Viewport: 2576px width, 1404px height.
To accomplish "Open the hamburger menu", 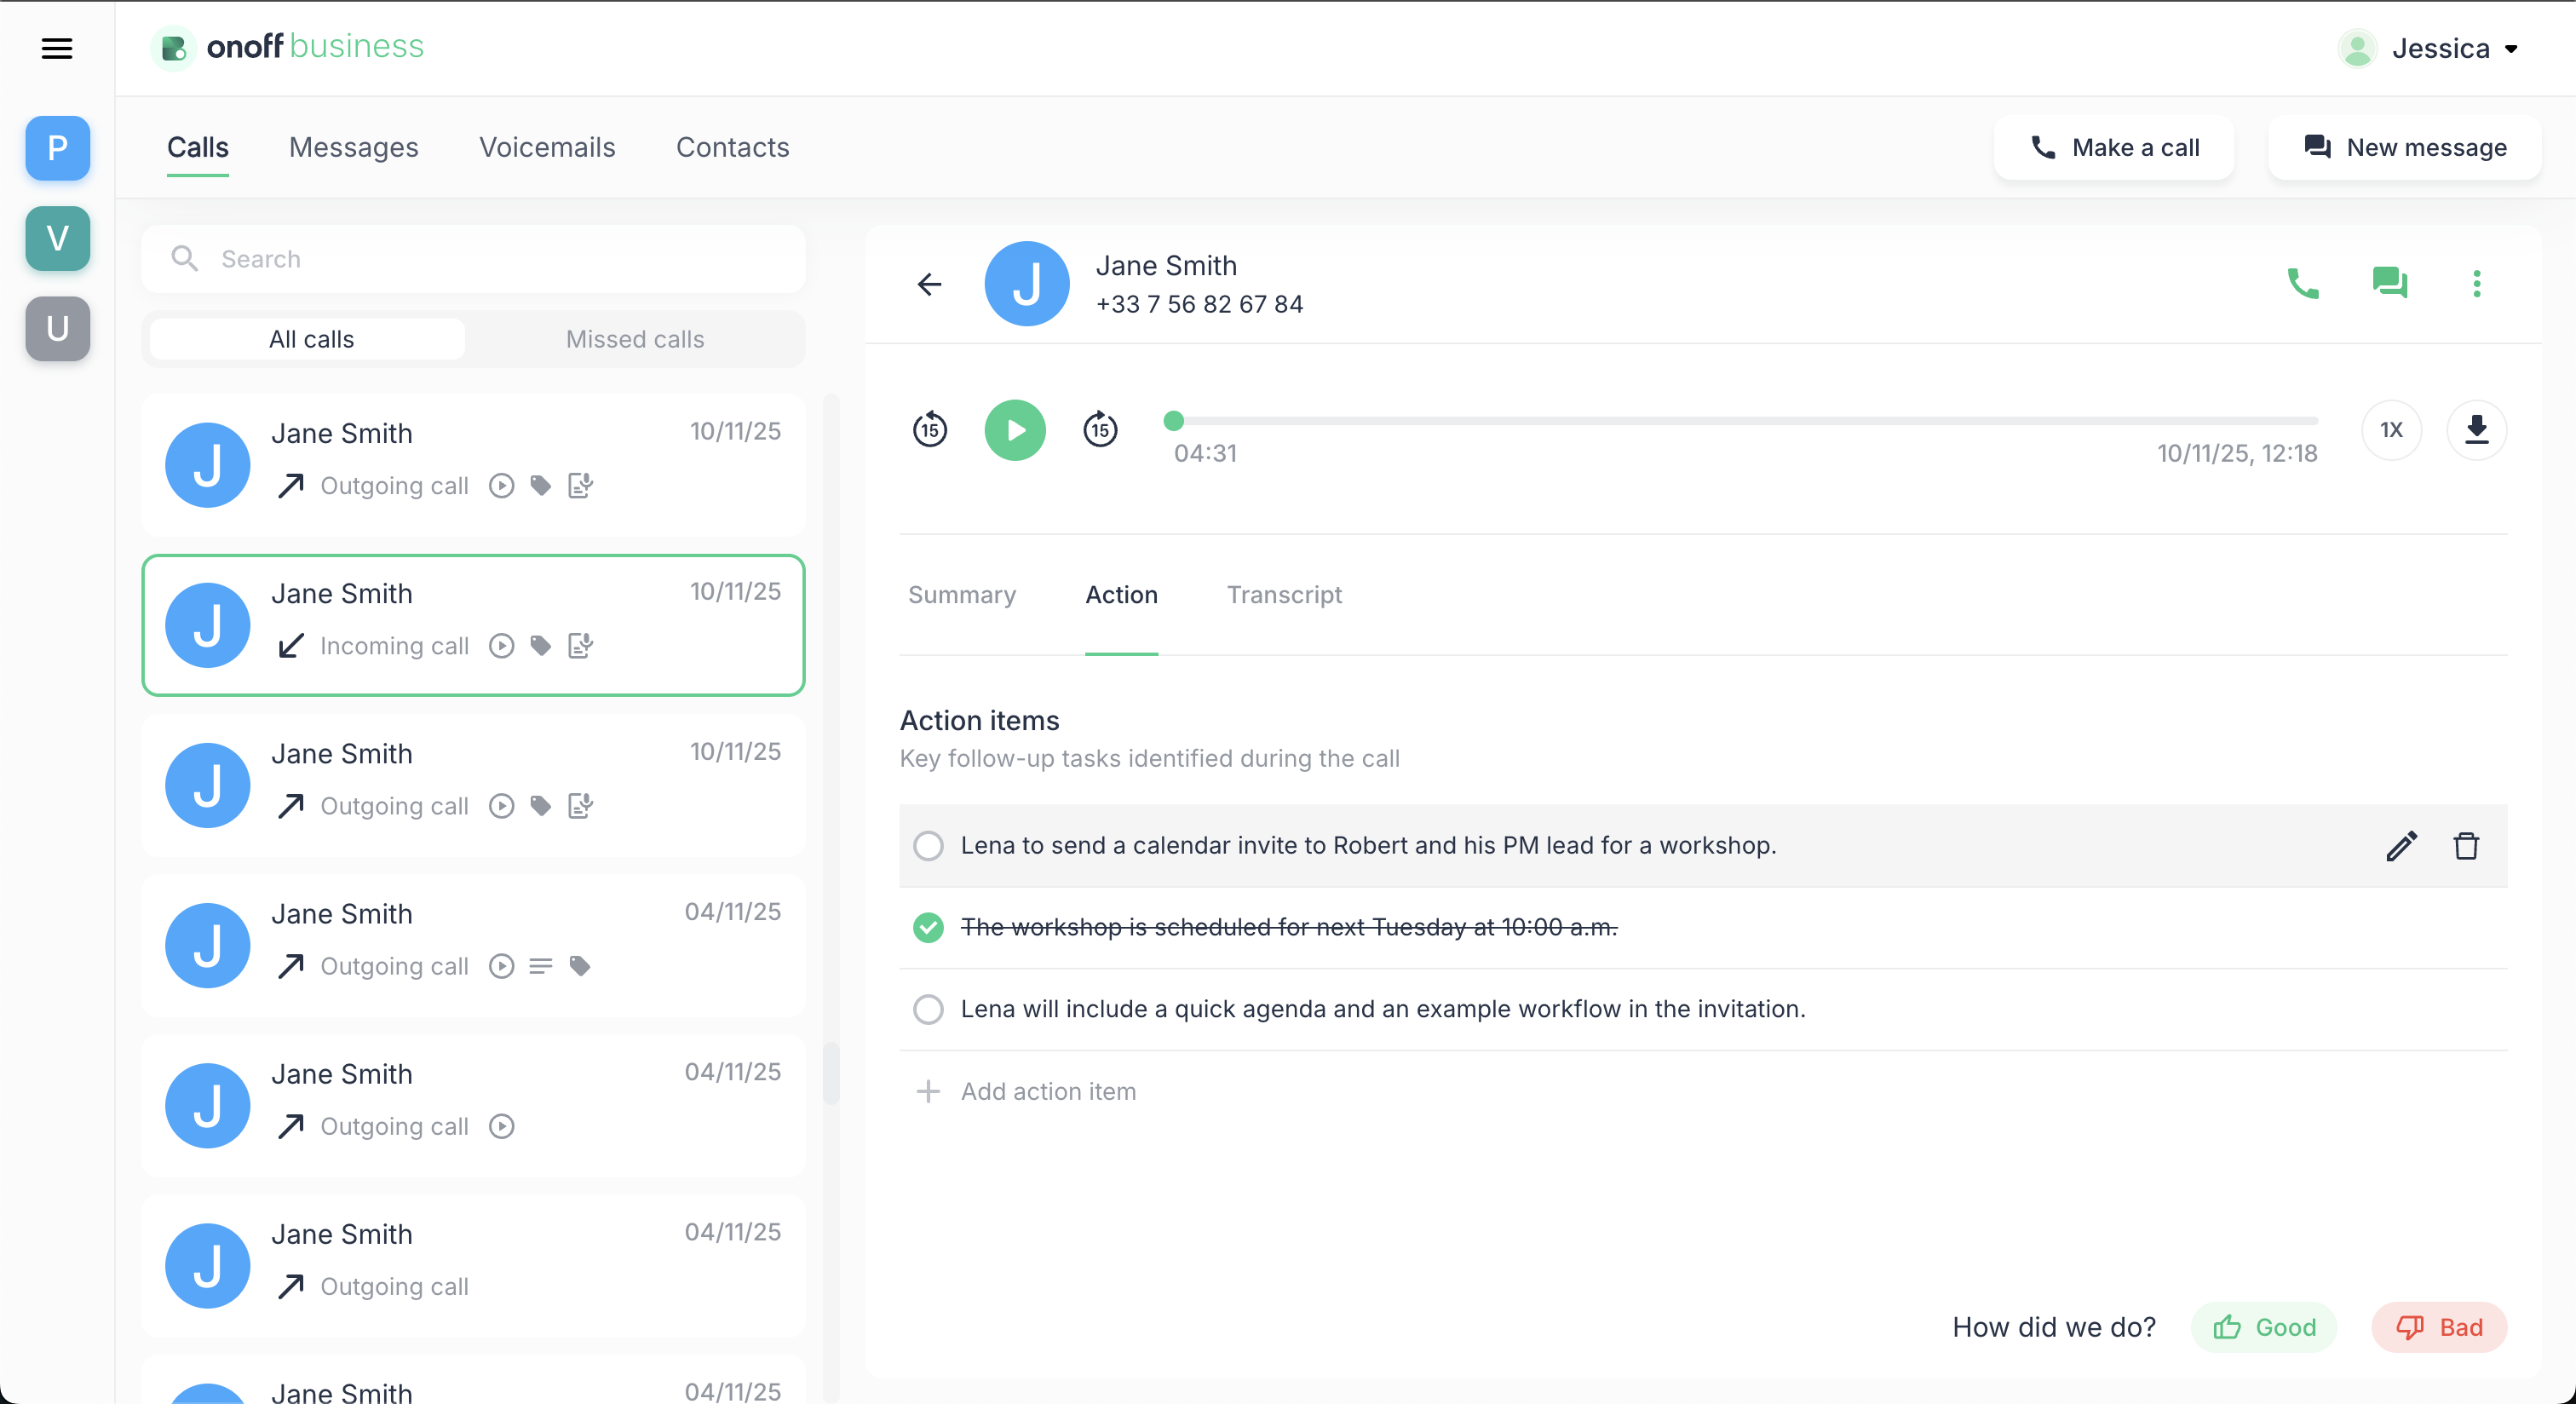I will 57,48.
